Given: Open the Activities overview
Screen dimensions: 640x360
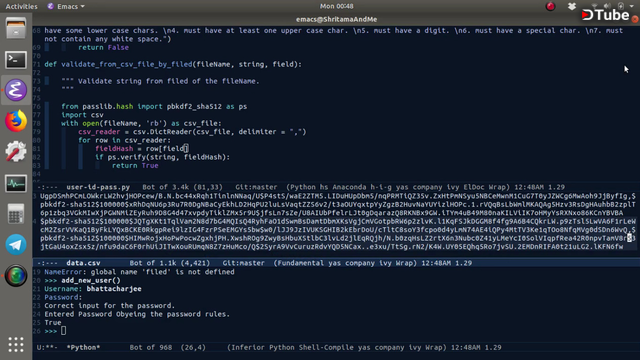Looking at the screenshot, I should [21, 6].
